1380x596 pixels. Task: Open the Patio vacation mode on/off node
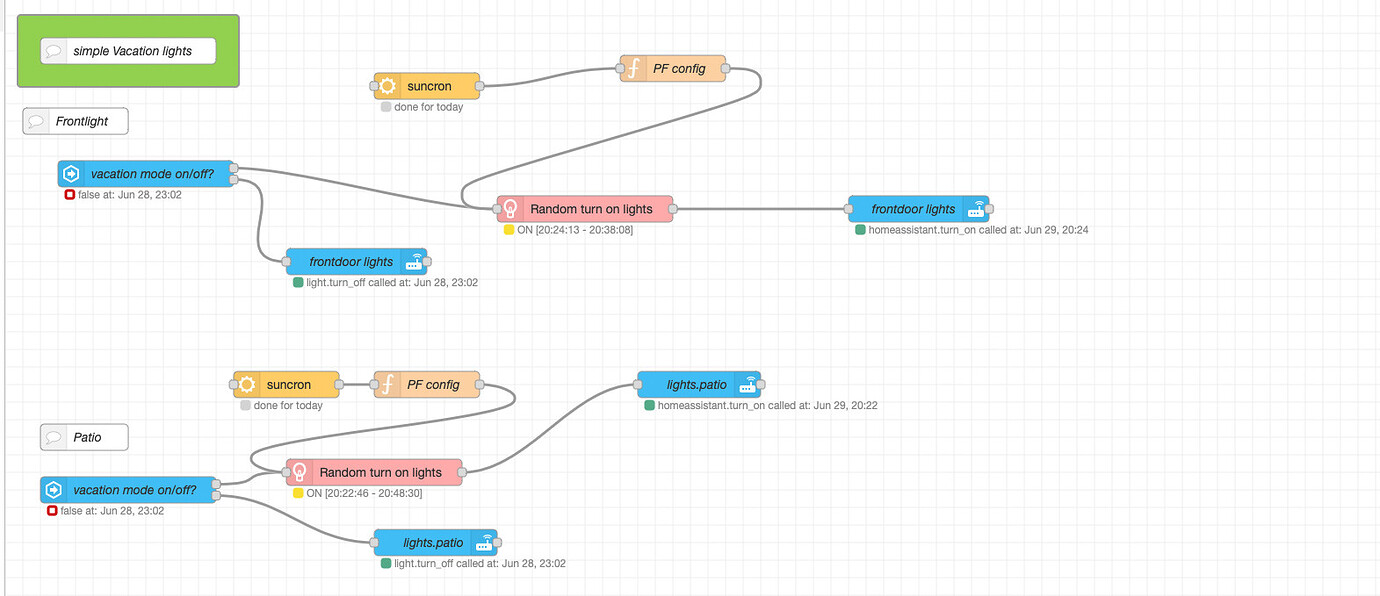[x=128, y=490]
